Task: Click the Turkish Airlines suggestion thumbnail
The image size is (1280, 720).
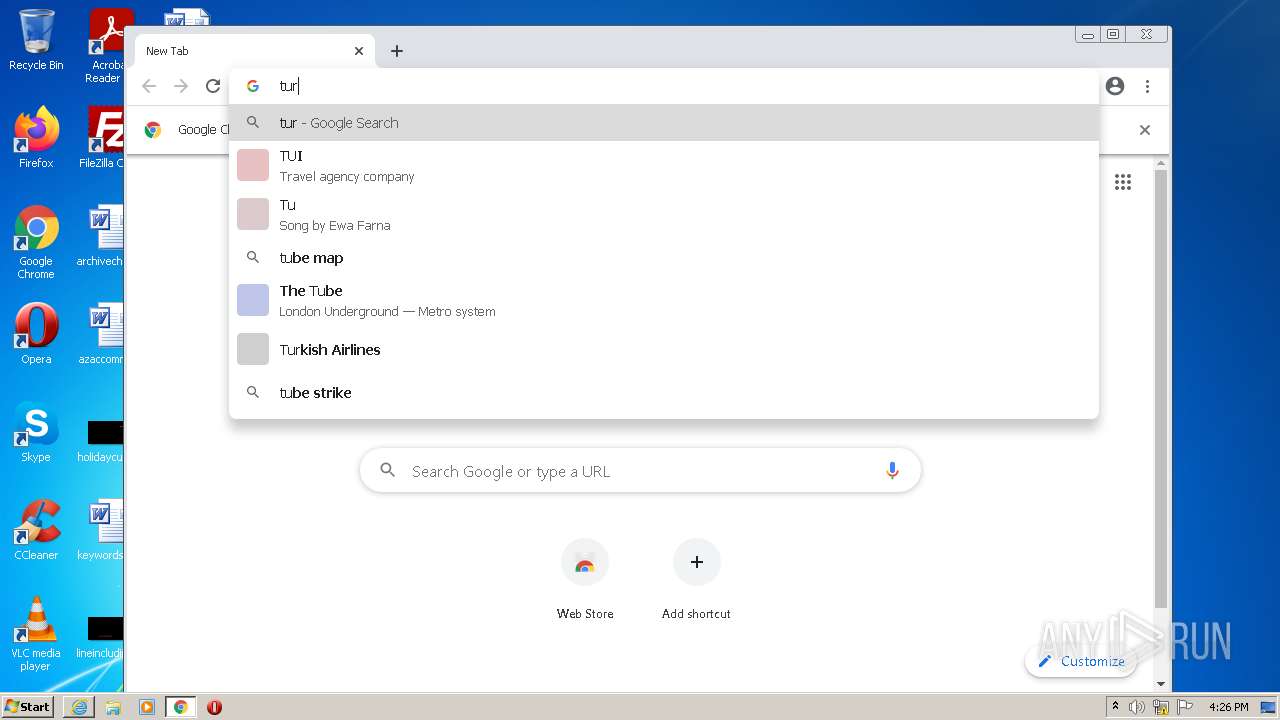Action: (x=253, y=349)
